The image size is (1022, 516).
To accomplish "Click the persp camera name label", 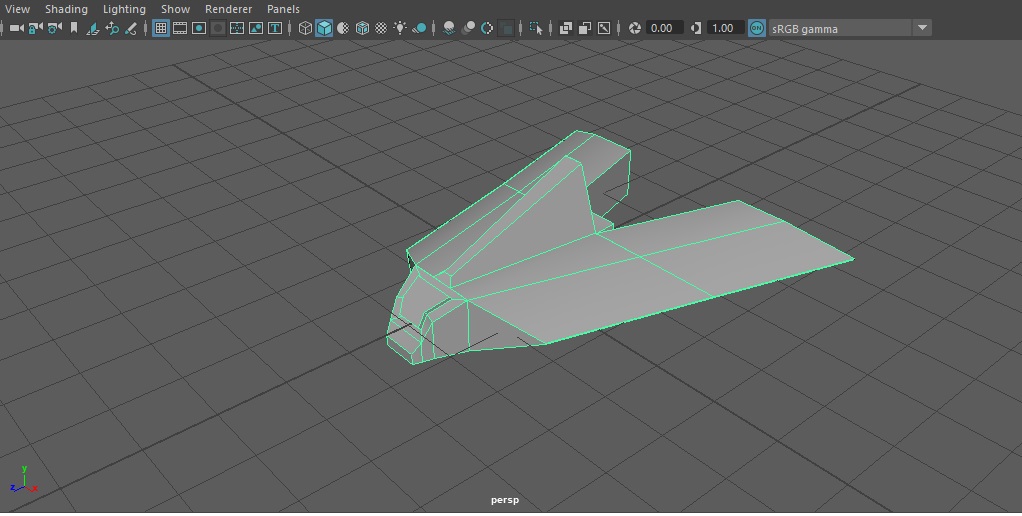I will coord(505,500).
